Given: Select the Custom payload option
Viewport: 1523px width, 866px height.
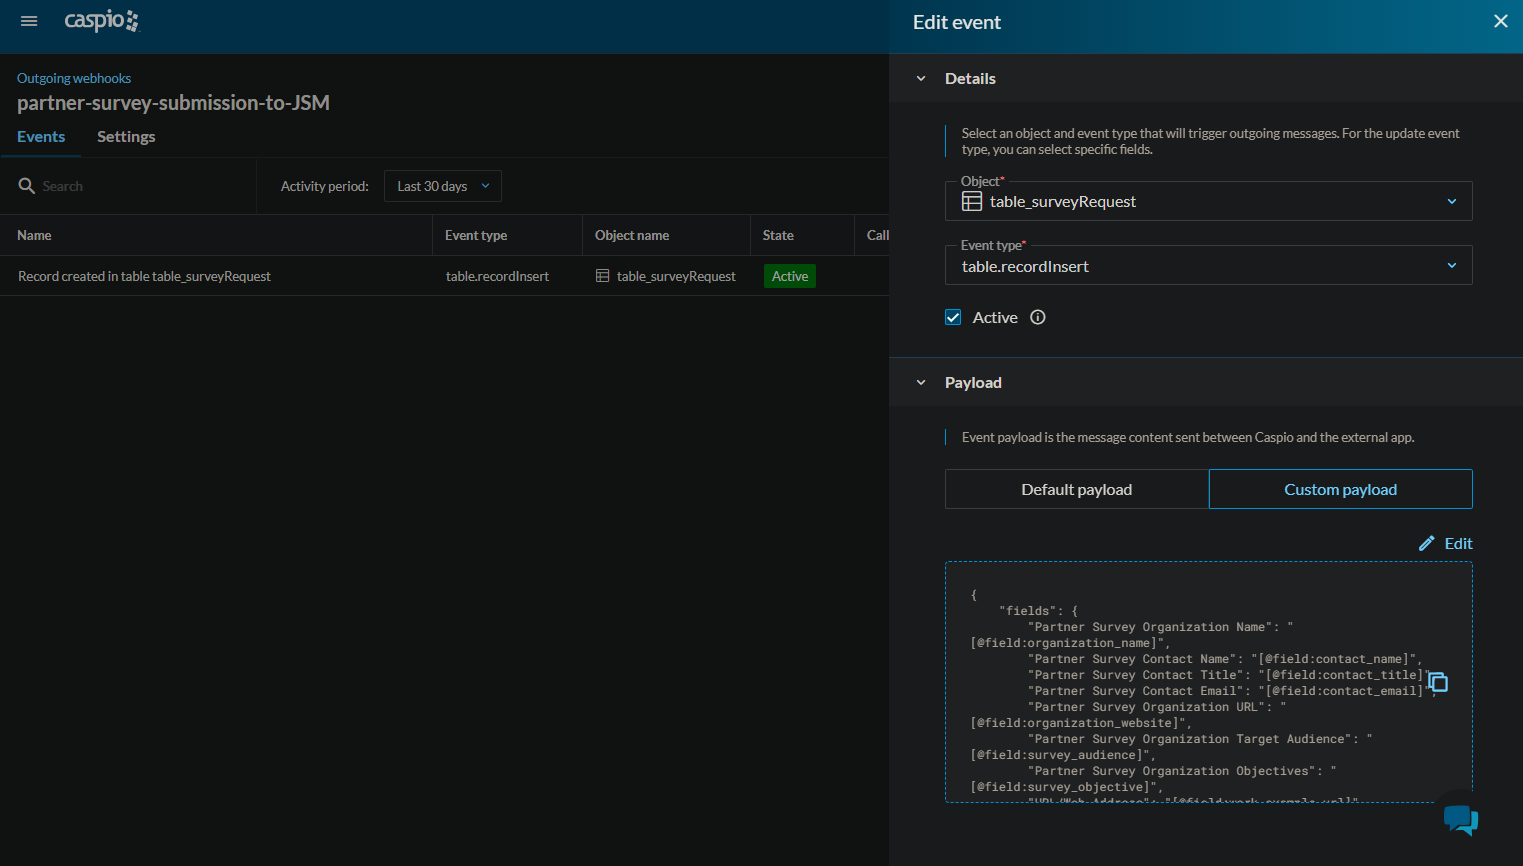Looking at the screenshot, I should pos(1340,489).
